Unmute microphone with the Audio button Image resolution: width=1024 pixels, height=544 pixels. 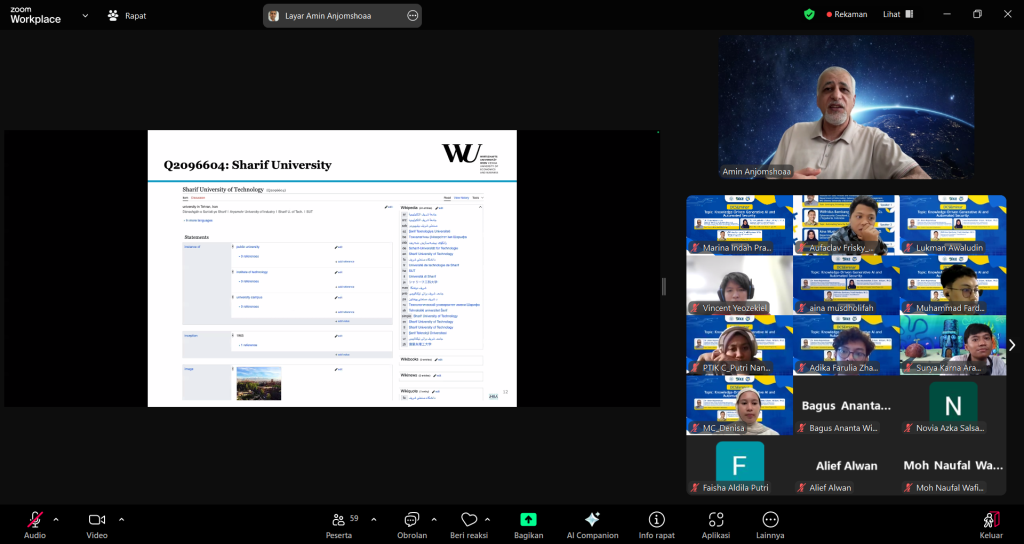pyautogui.click(x=35, y=524)
